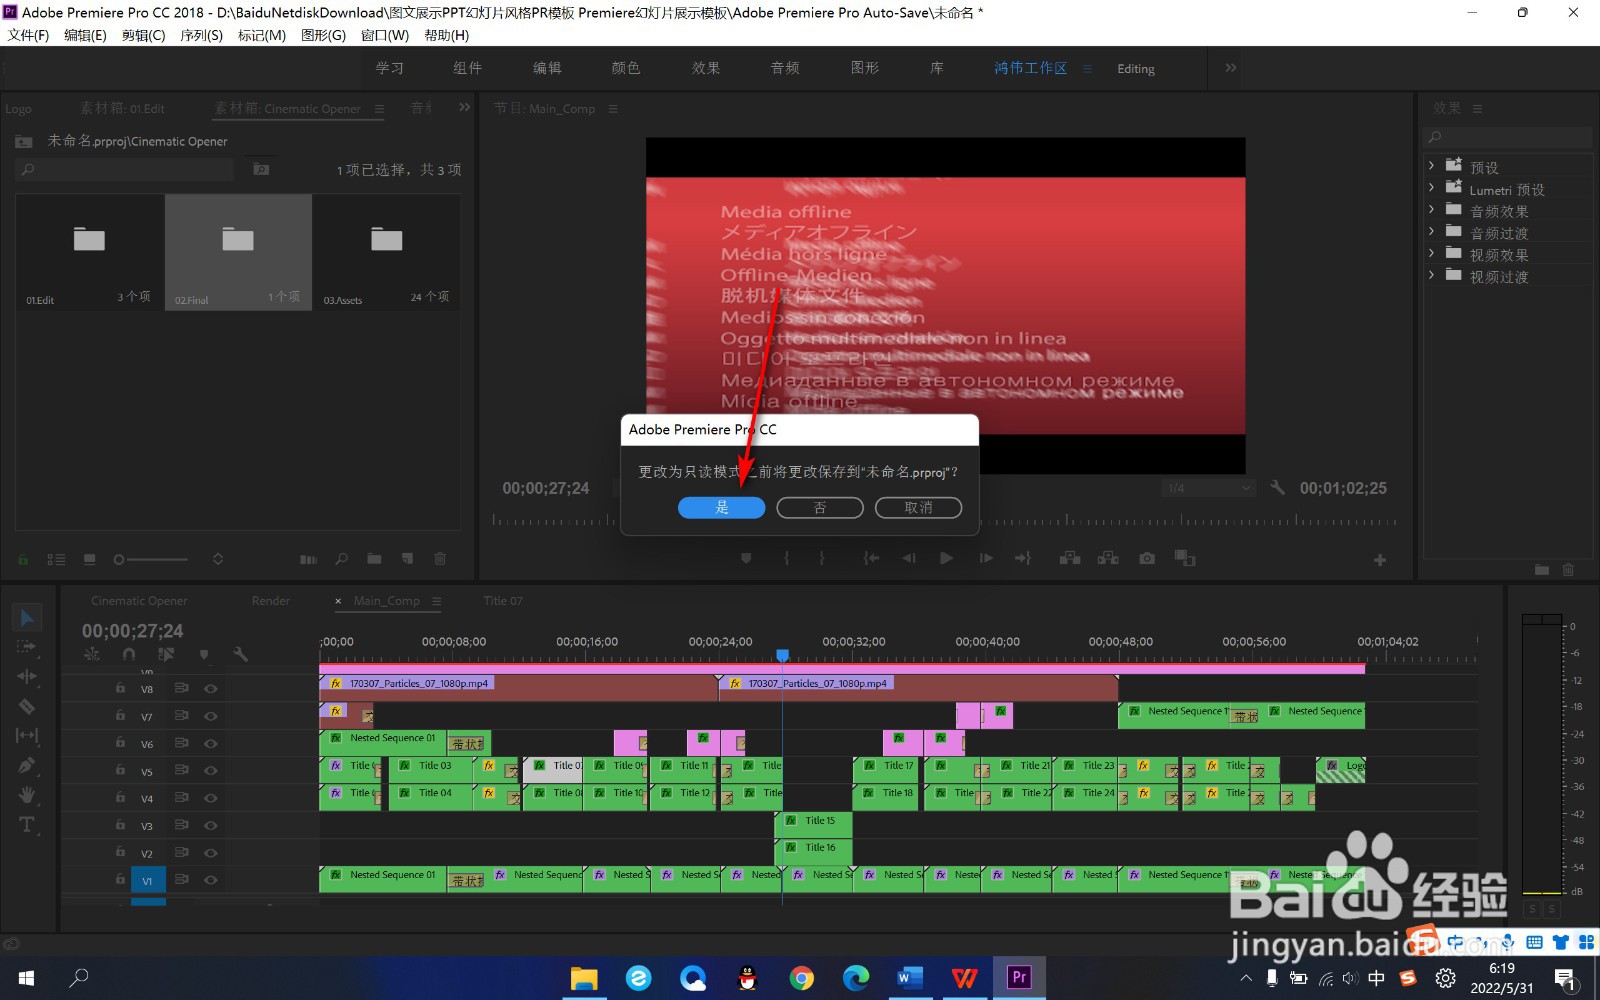Viewport: 1600px width, 1000px height.
Task: Toggle nest-or-individual clips insert mode
Action: pos(92,654)
